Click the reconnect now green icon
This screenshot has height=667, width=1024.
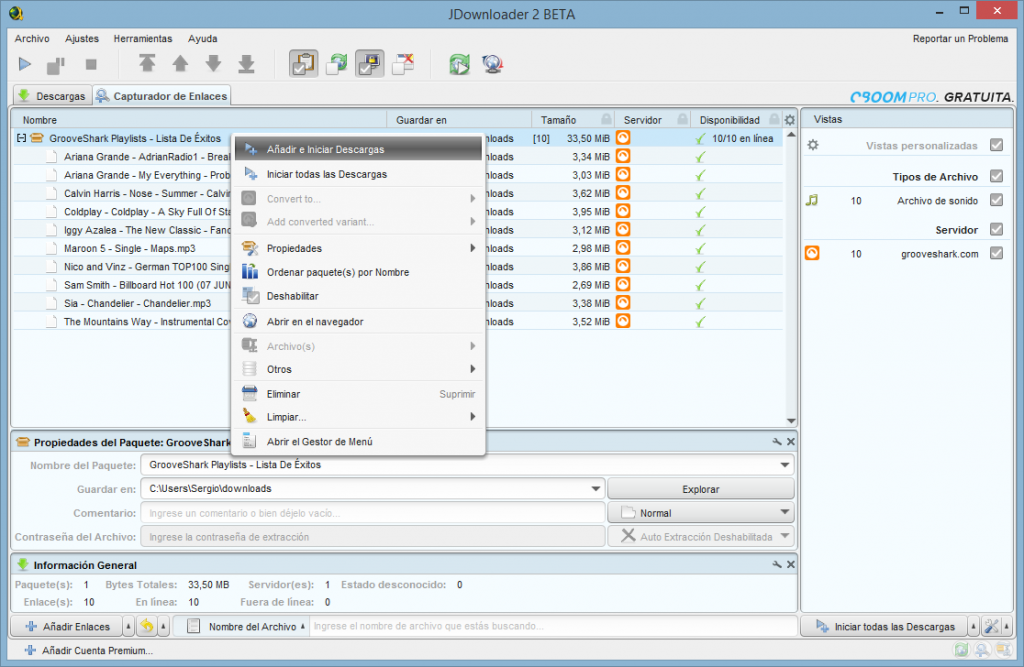(460, 64)
